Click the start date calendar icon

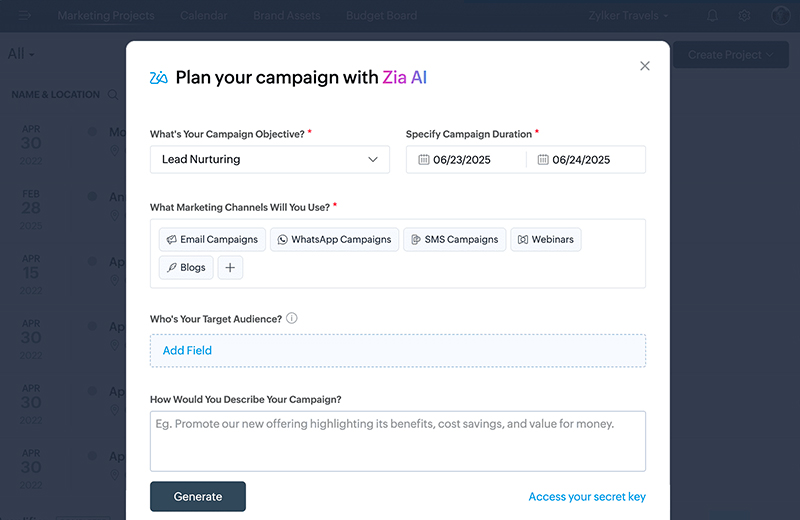424,159
